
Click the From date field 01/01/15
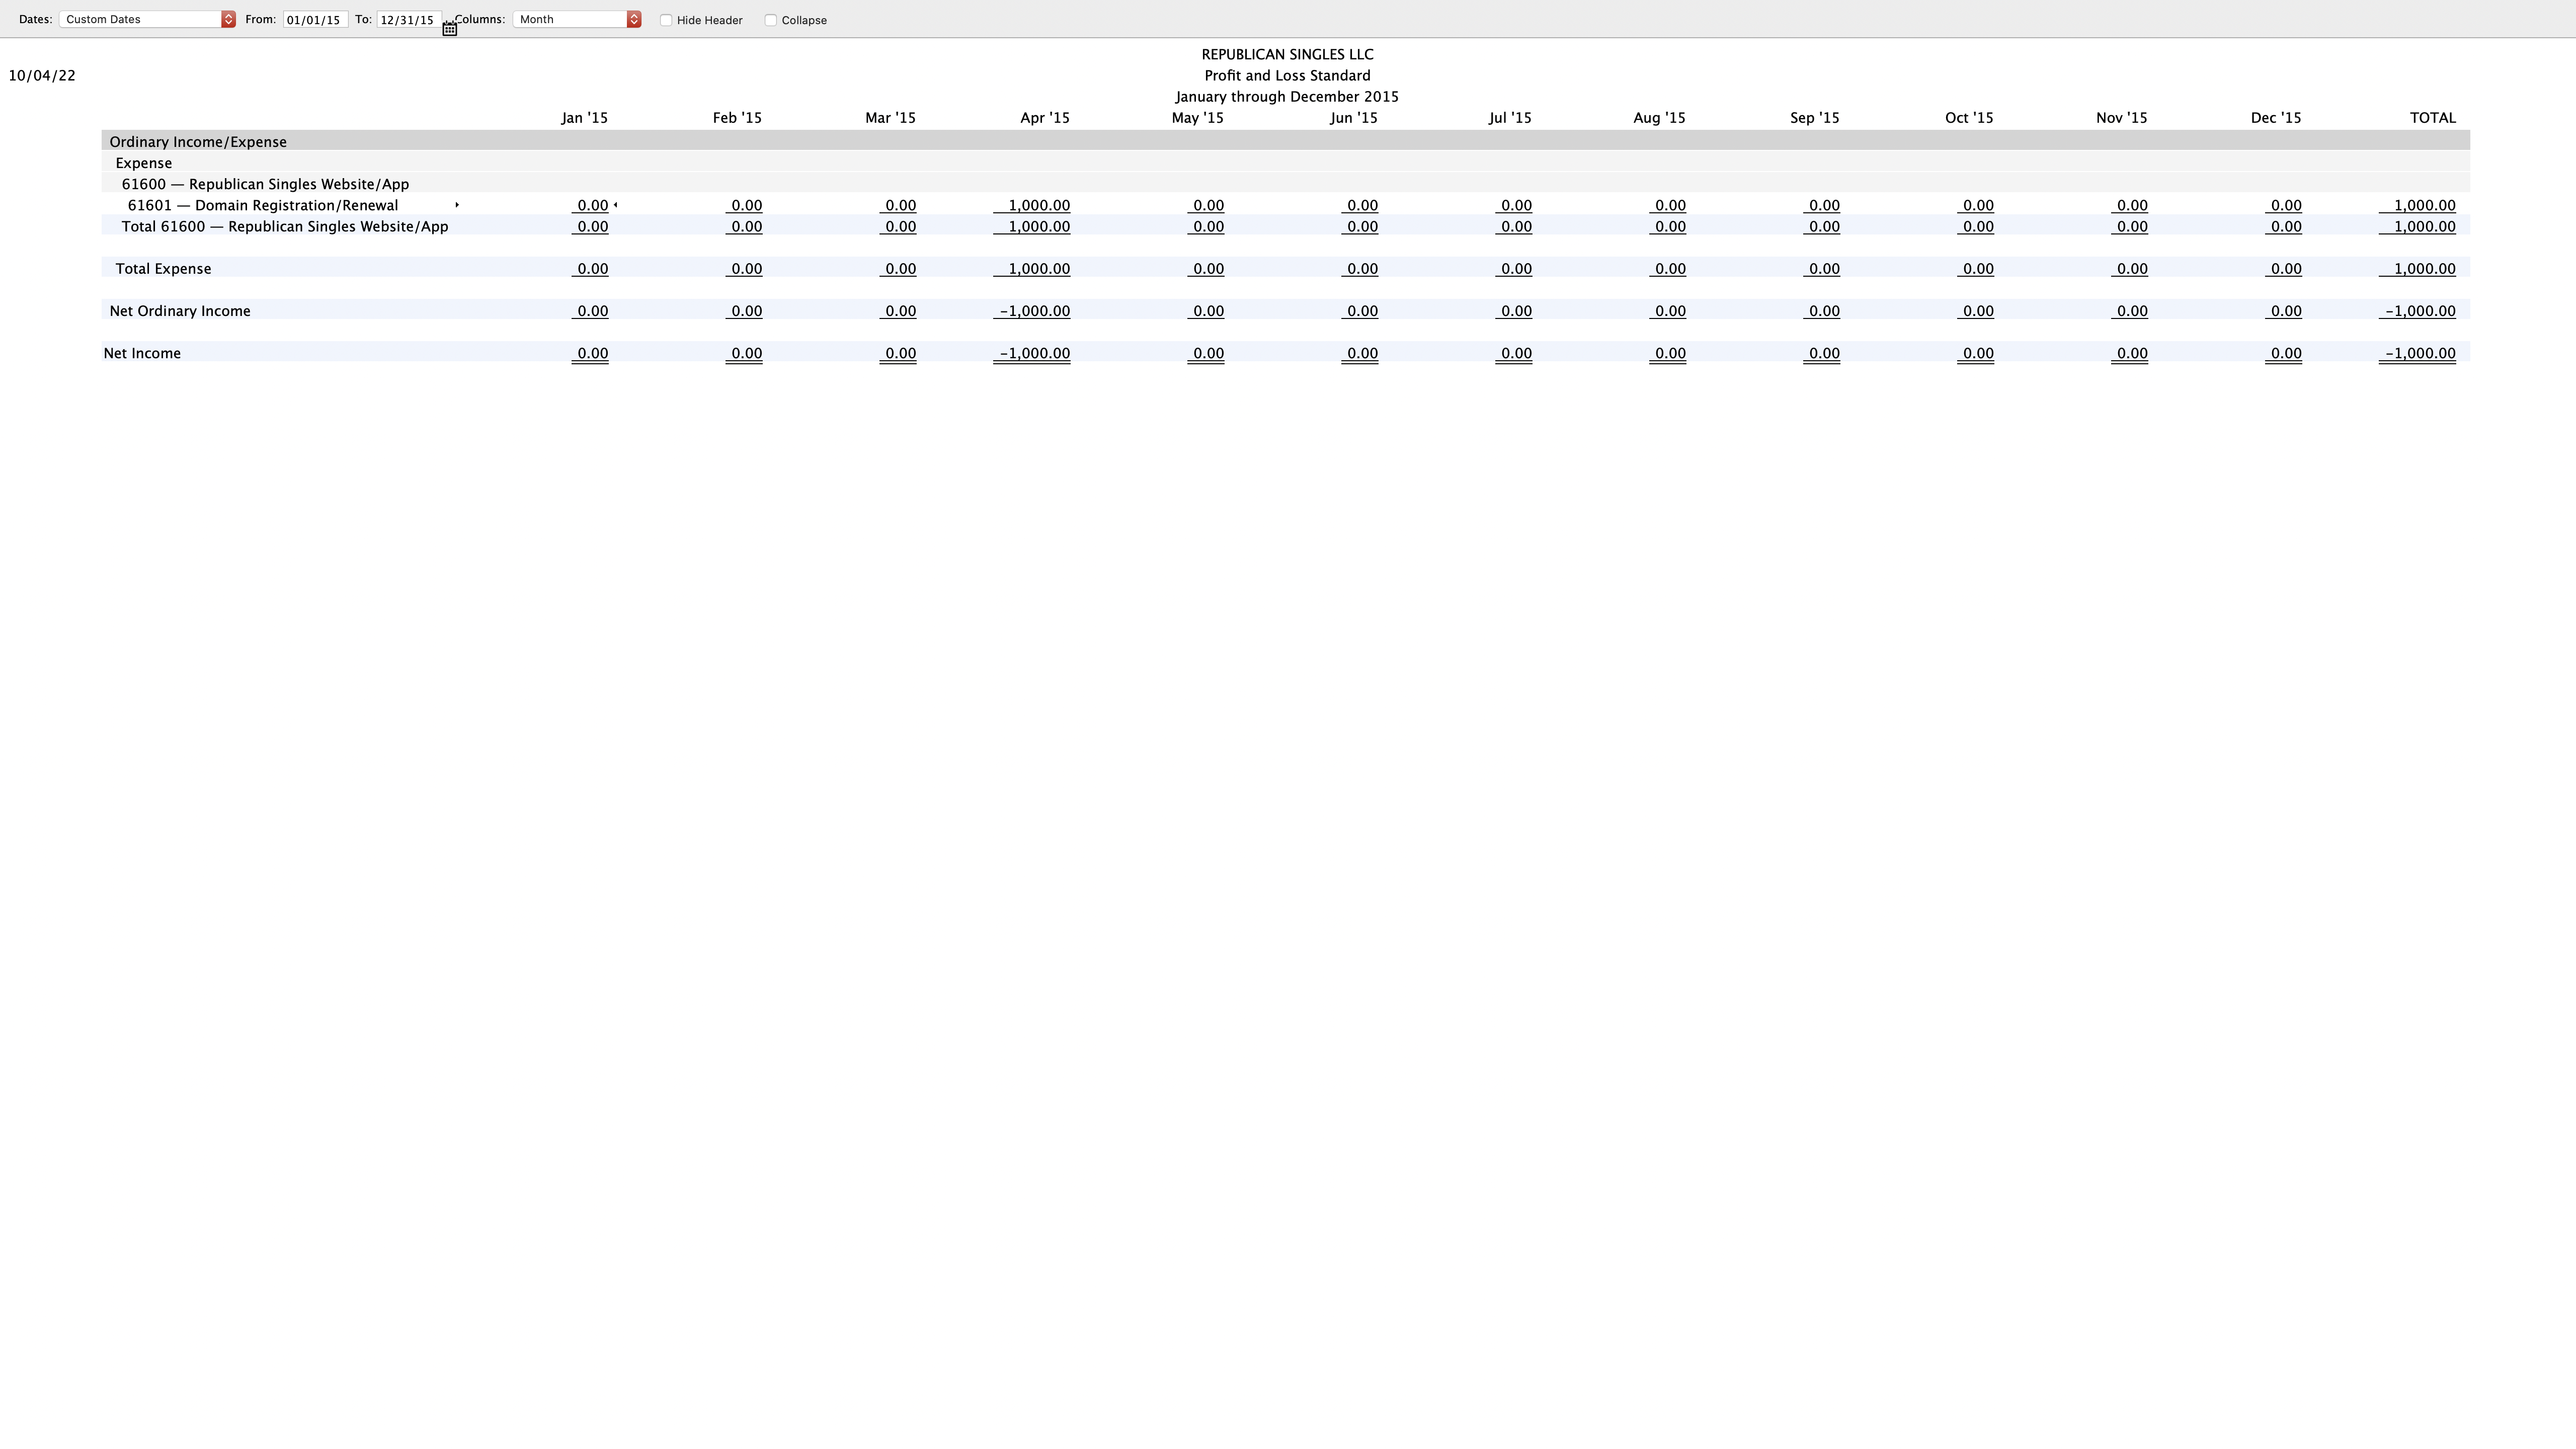point(315,20)
